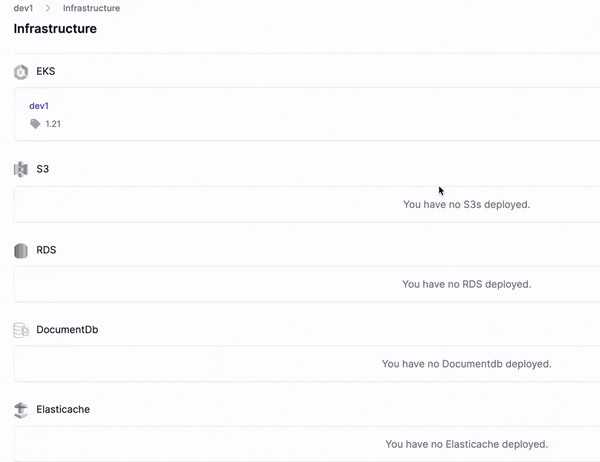Viewport: 600px width, 462px height.
Task: Open the dev1 cluster link
Action: coord(39,106)
